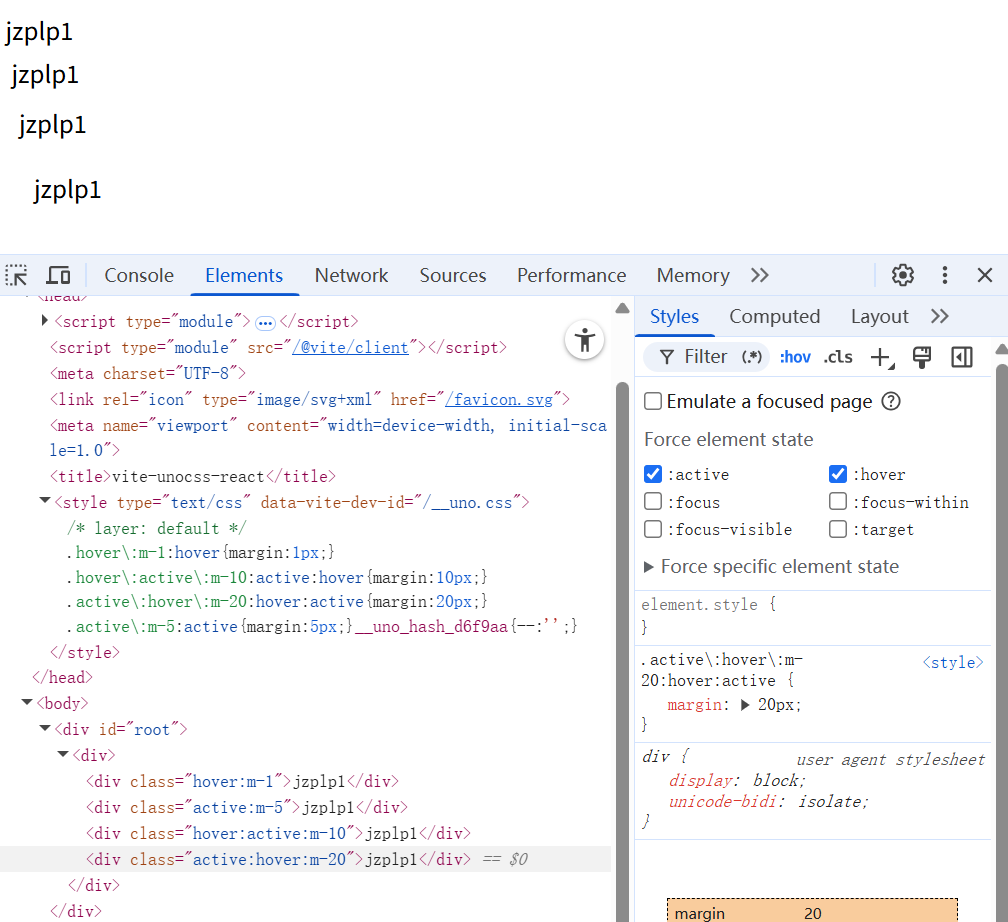Select the div class active:m-5 node
The width and height of the screenshot is (1008, 922).
247,808
